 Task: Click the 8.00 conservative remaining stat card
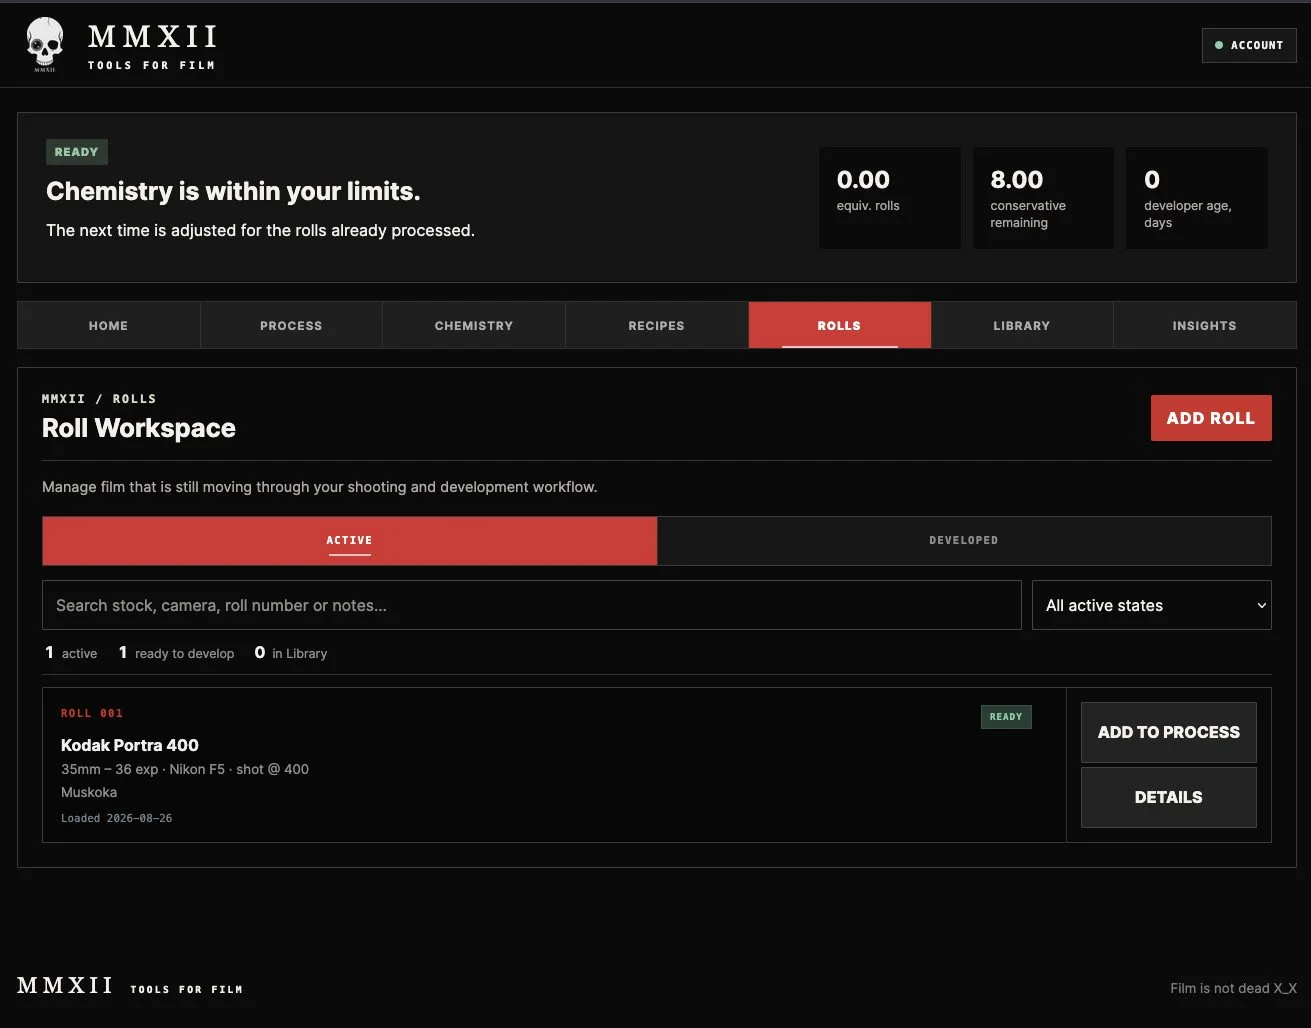pyautogui.click(x=1043, y=198)
